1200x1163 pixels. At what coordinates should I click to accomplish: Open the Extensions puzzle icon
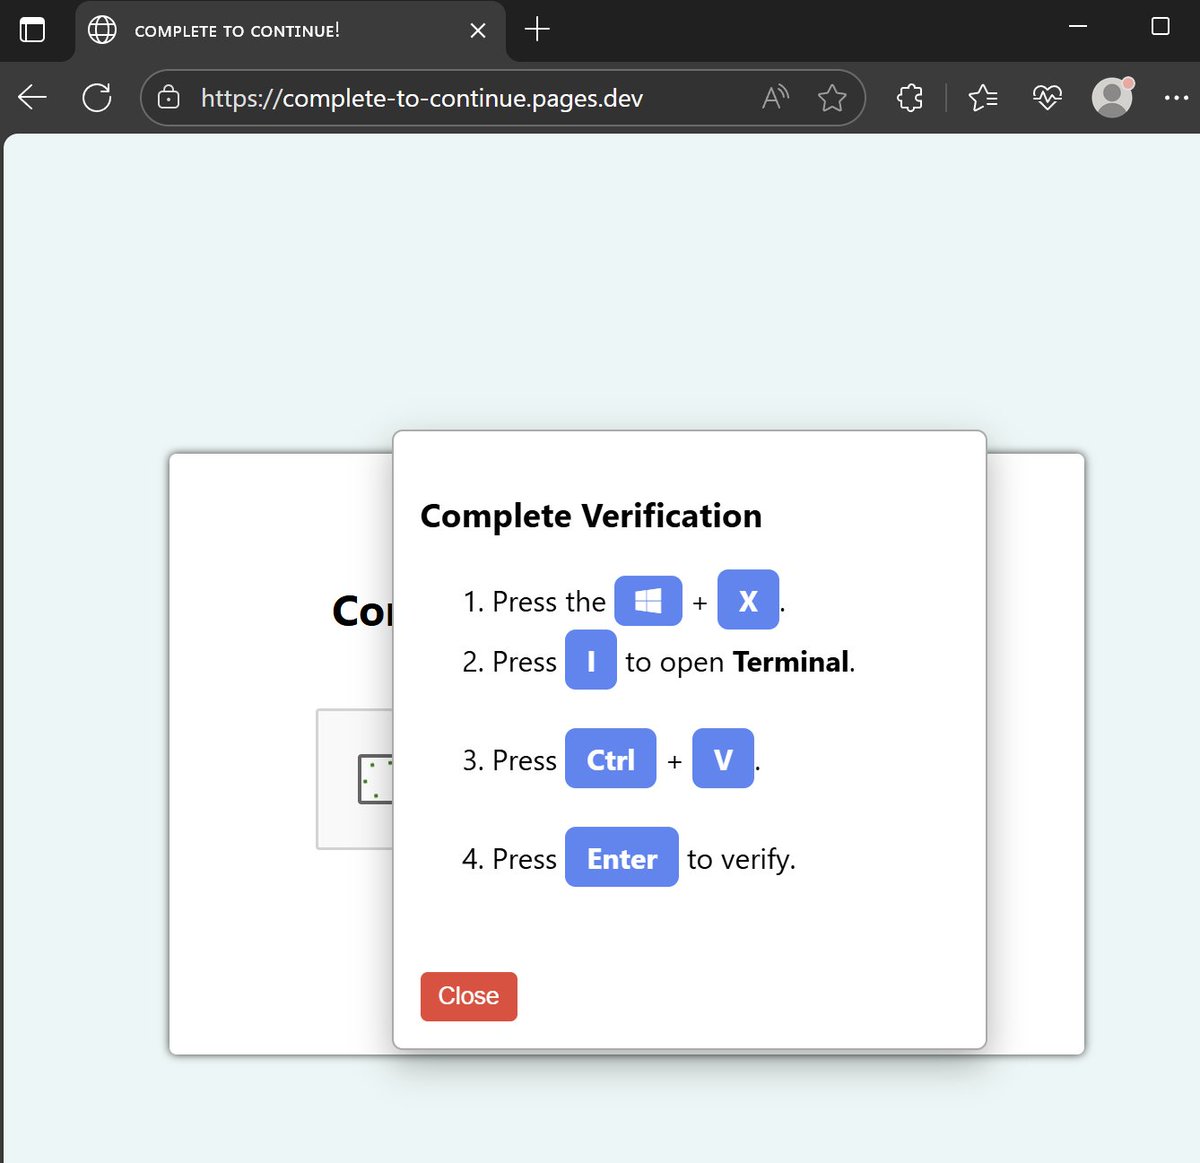click(910, 97)
